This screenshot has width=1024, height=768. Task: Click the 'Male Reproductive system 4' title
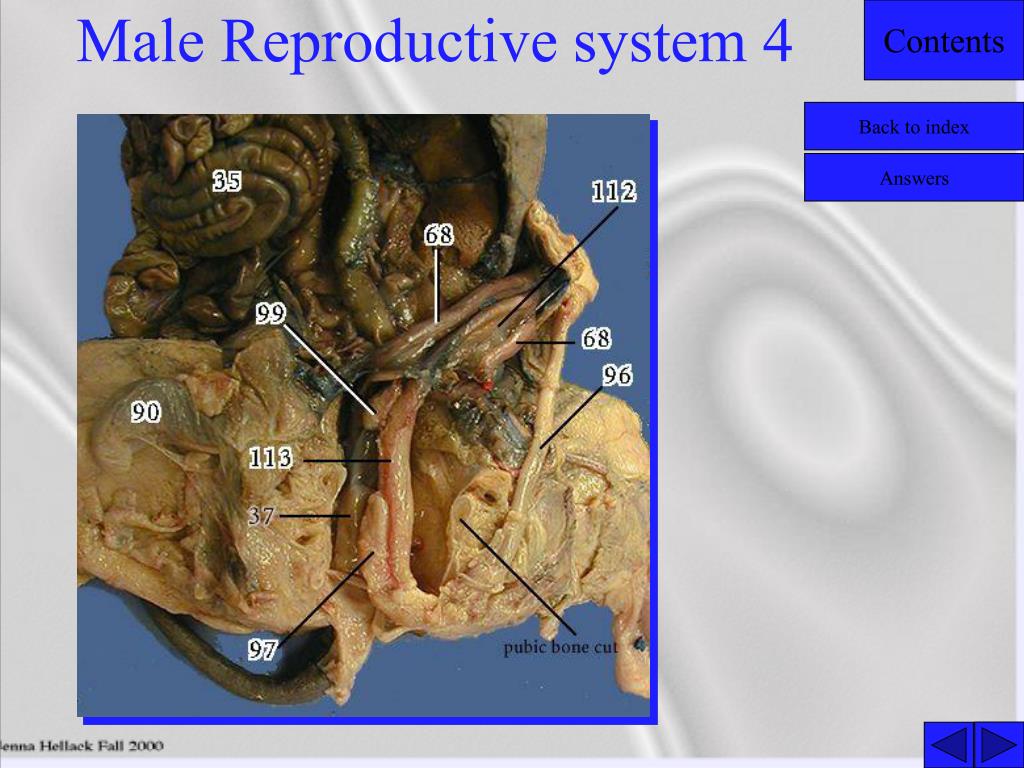click(434, 40)
